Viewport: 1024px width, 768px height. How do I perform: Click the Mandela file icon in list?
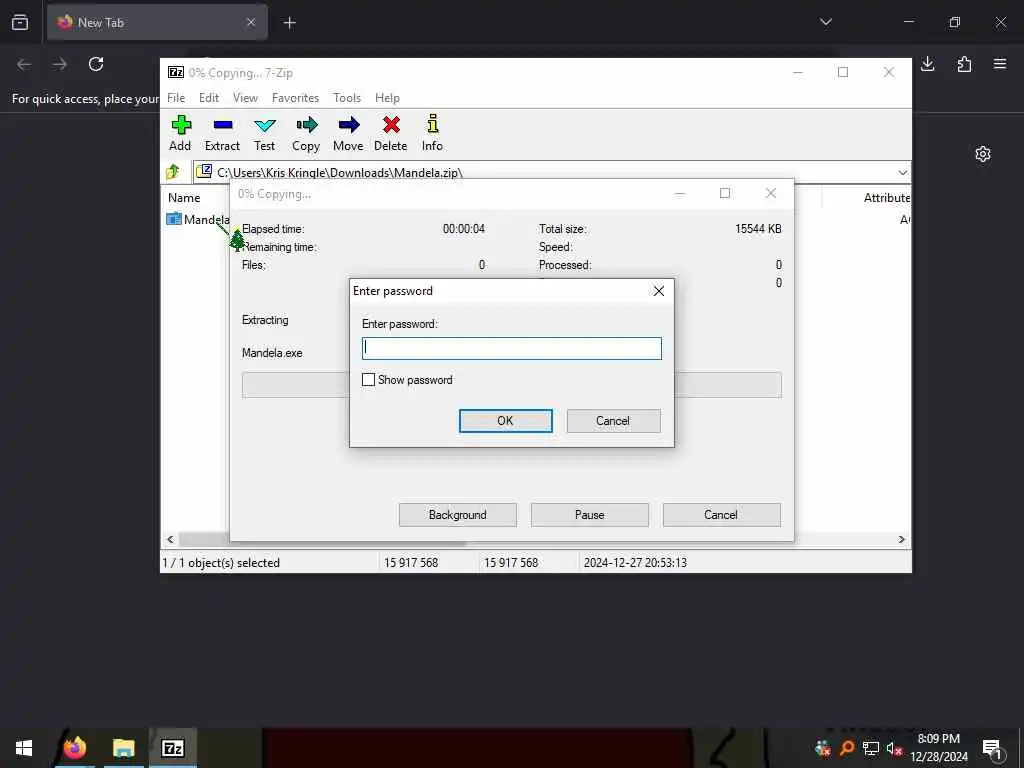[x=174, y=219]
